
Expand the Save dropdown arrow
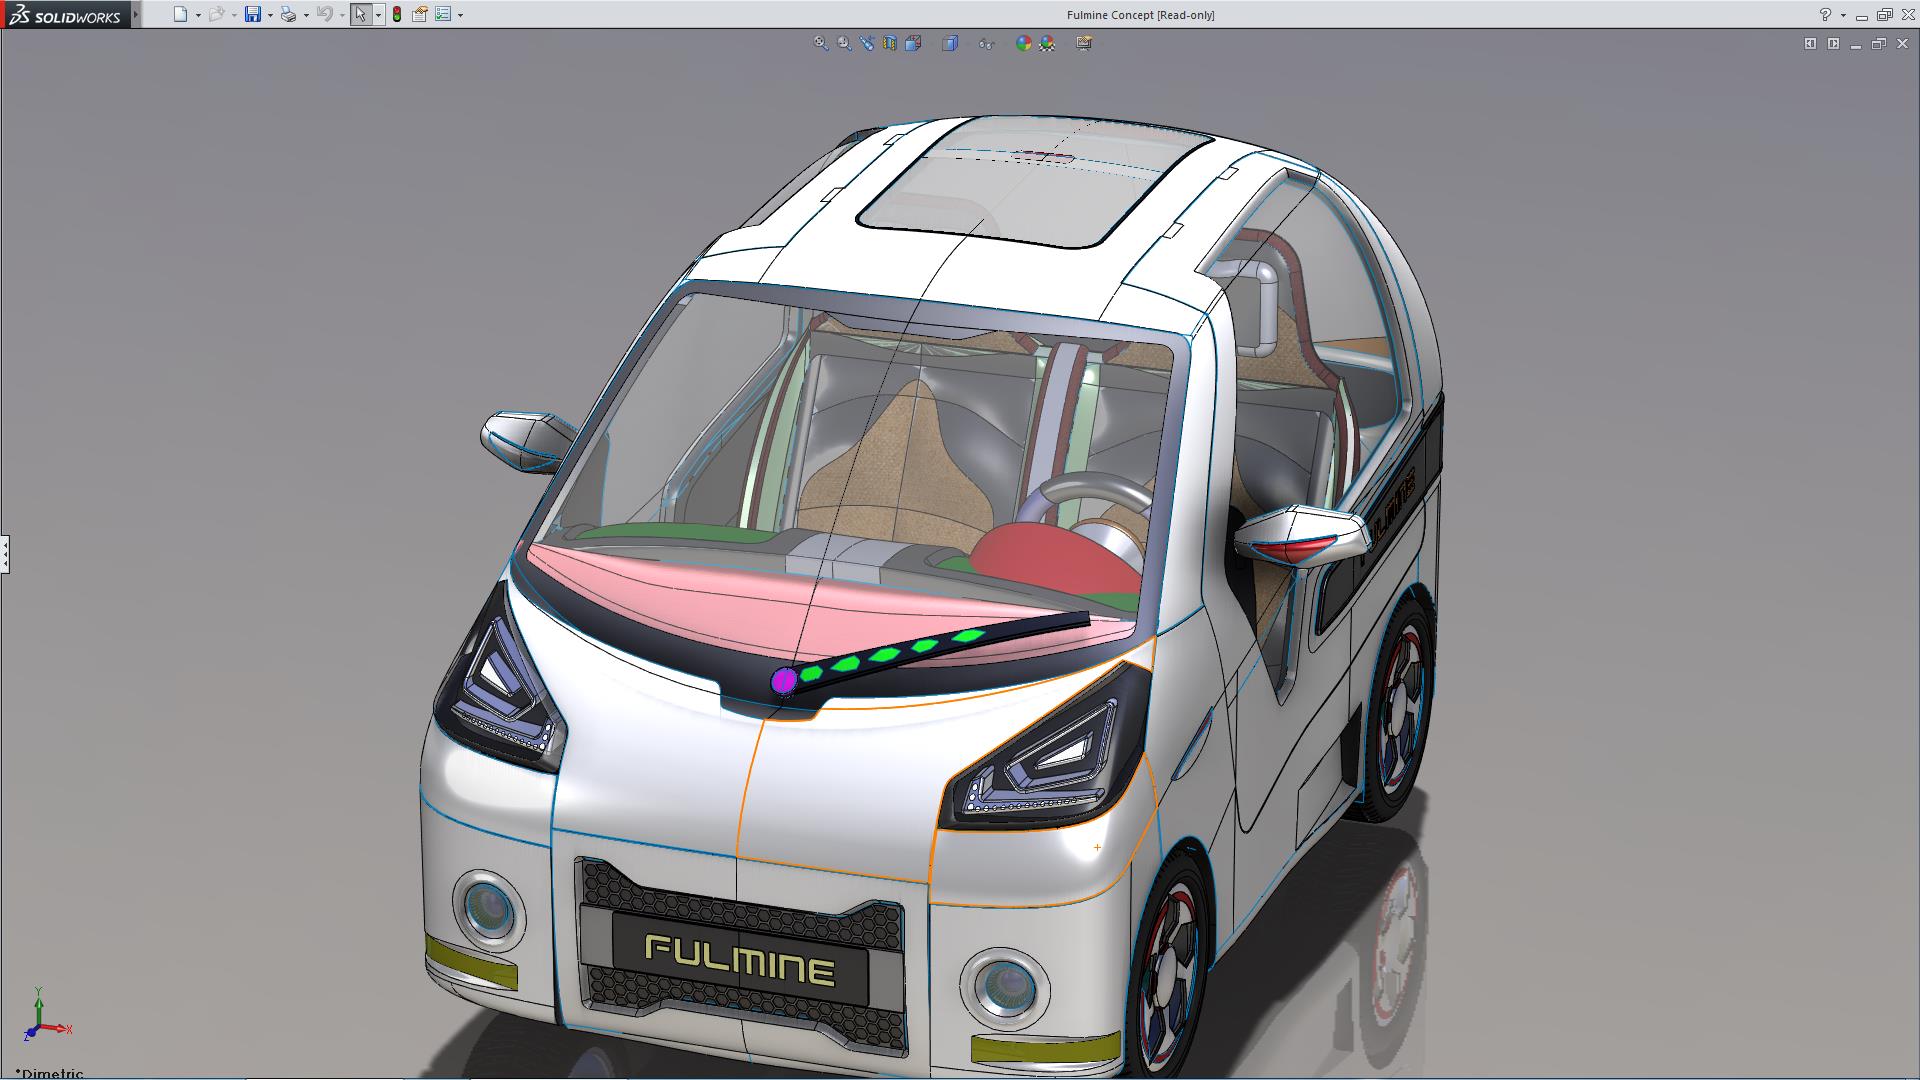270,15
